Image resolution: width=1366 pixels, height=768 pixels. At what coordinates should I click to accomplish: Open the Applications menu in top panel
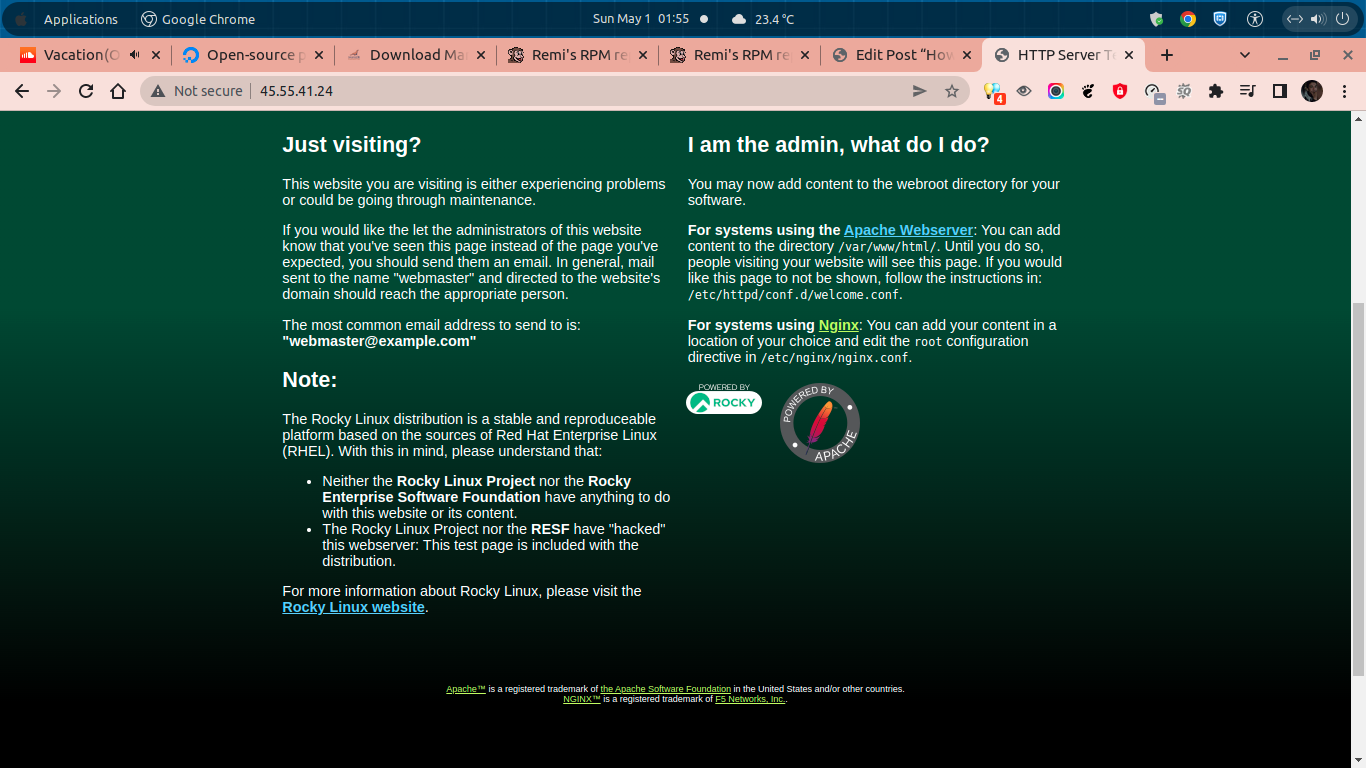(x=81, y=19)
